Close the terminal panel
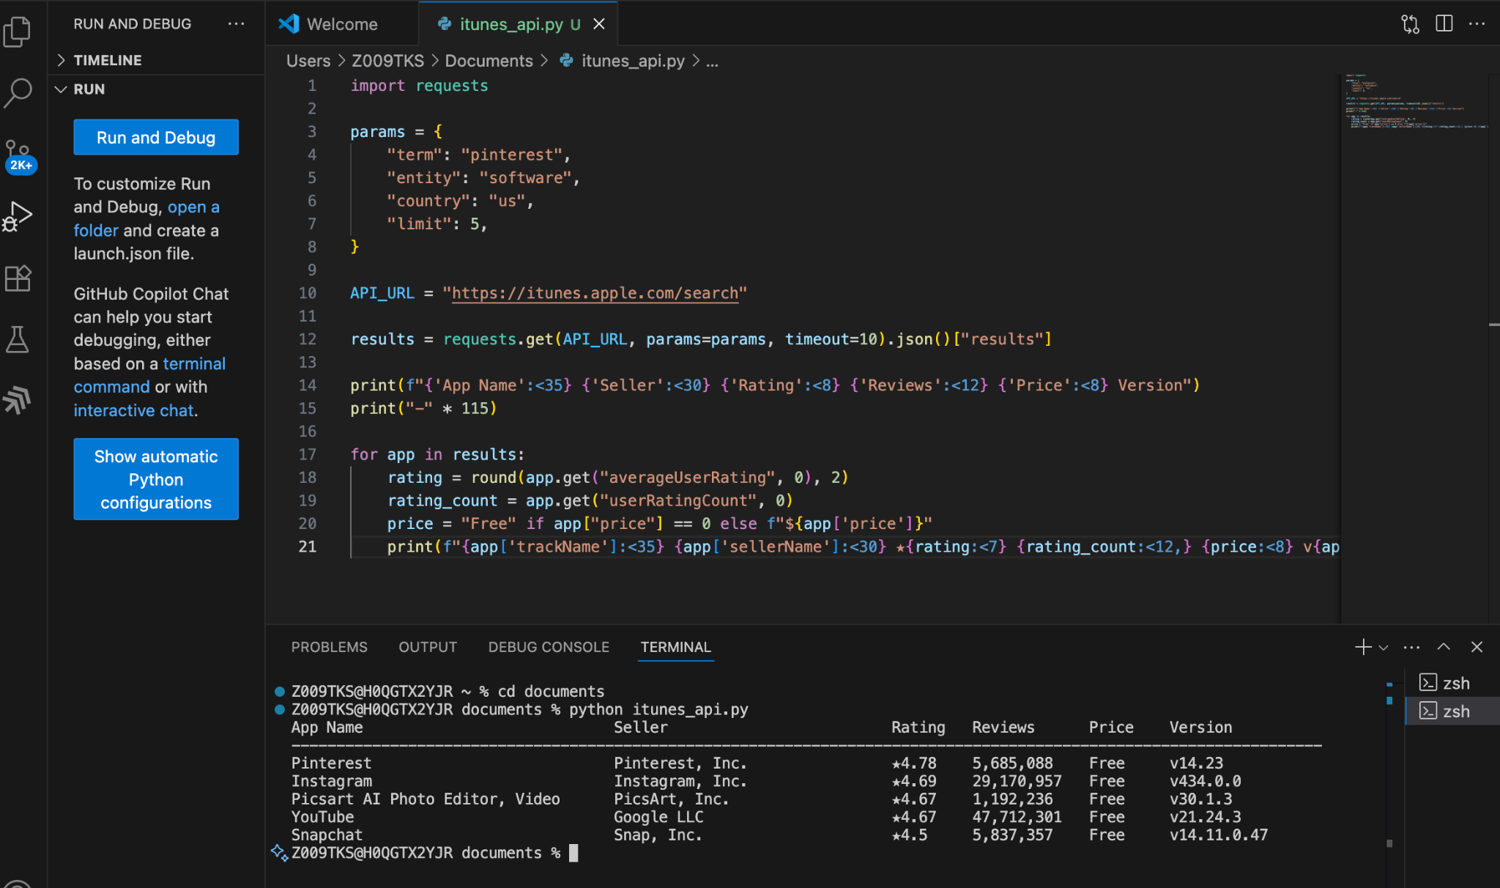Viewport: 1500px width, 888px height. coord(1477,647)
